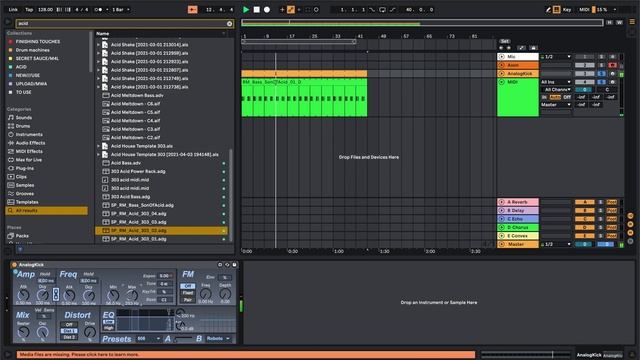640x360 pixels.
Task: Unfold the AnalogKick track
Action: (502, 73)
